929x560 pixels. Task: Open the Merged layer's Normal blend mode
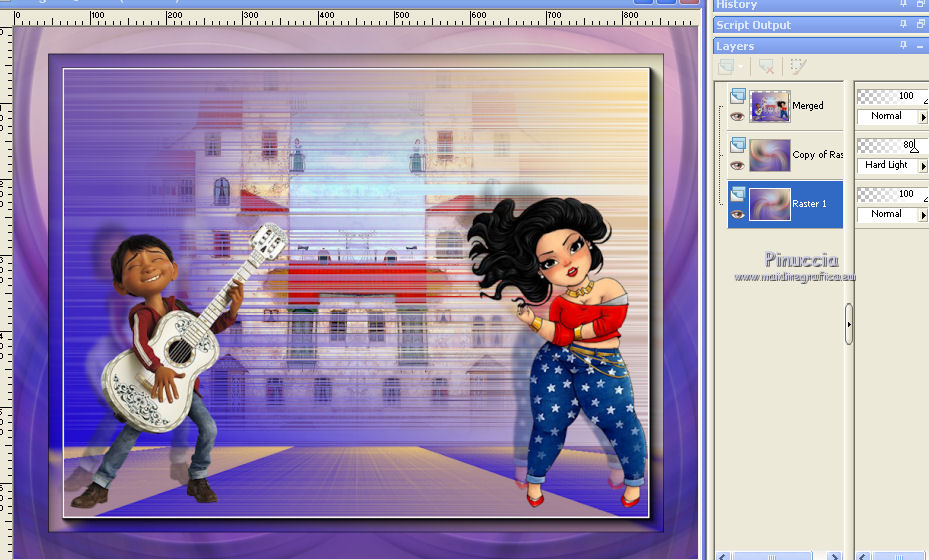pos(886,116)
